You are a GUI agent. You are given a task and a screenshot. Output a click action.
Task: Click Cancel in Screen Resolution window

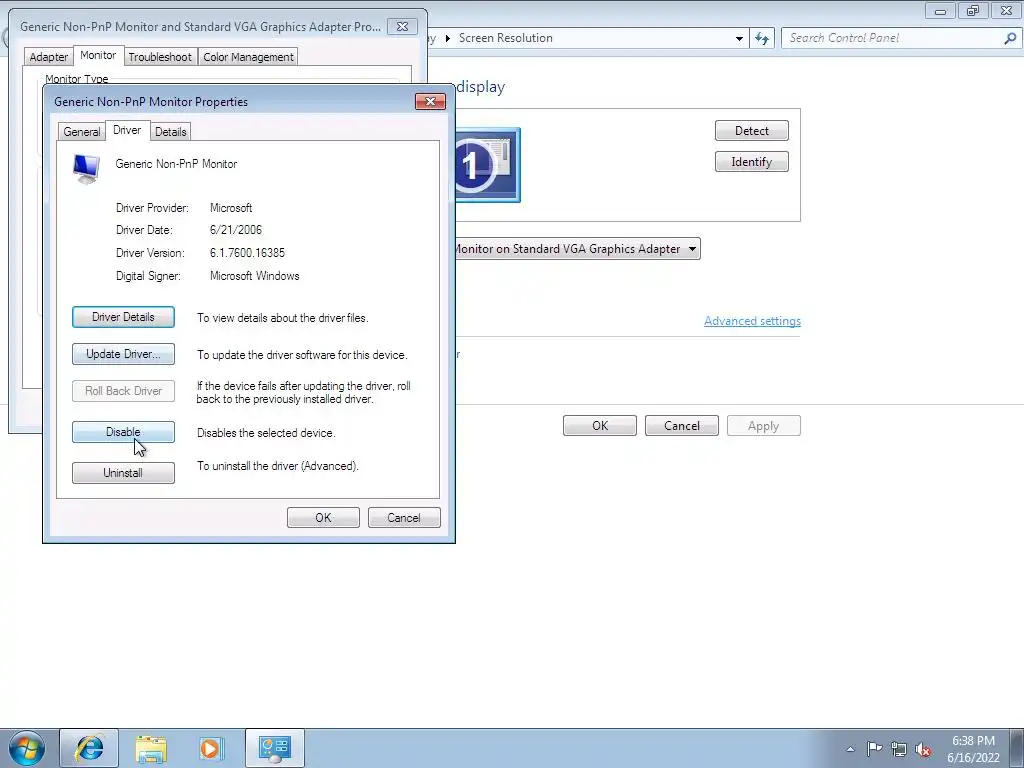point(682,426)
